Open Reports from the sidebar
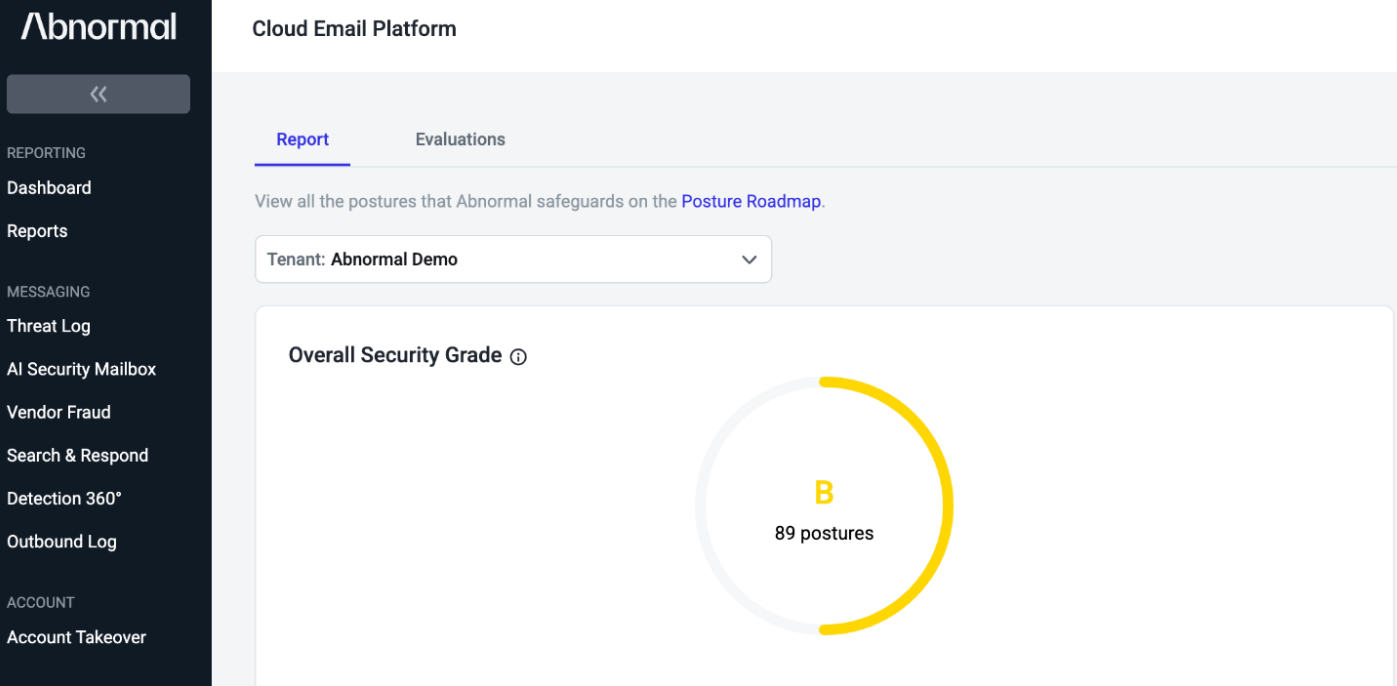 click(x=37, y=231)
